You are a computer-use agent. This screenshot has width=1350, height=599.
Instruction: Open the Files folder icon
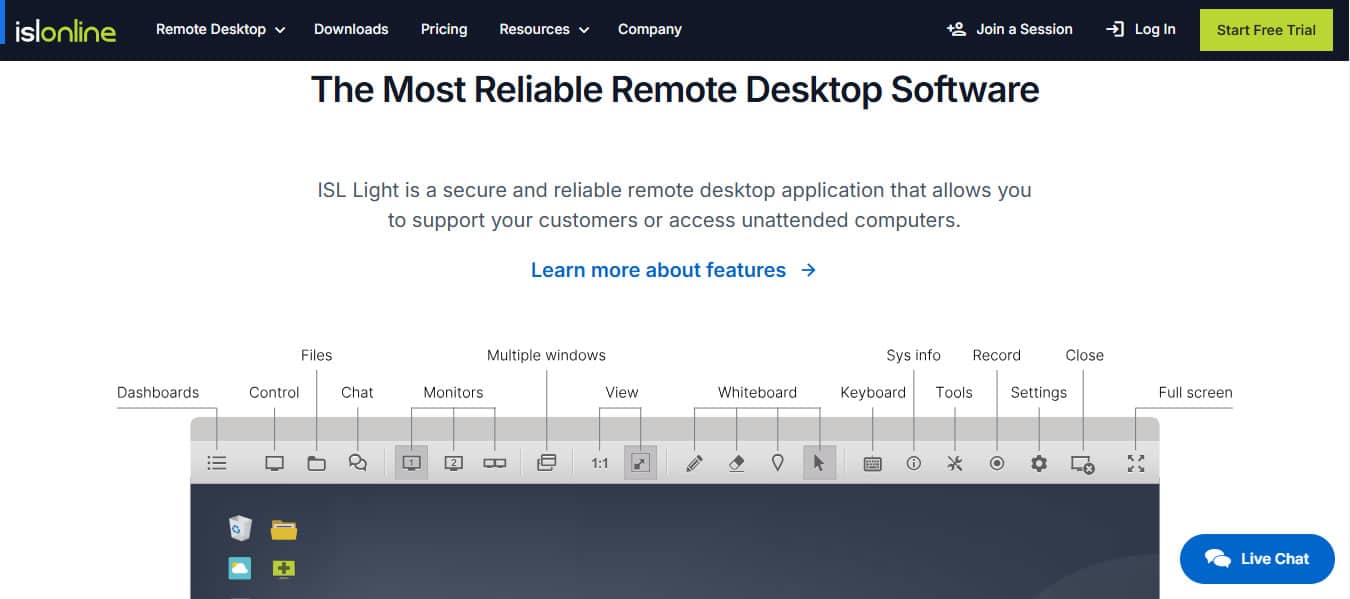(316, 463)
